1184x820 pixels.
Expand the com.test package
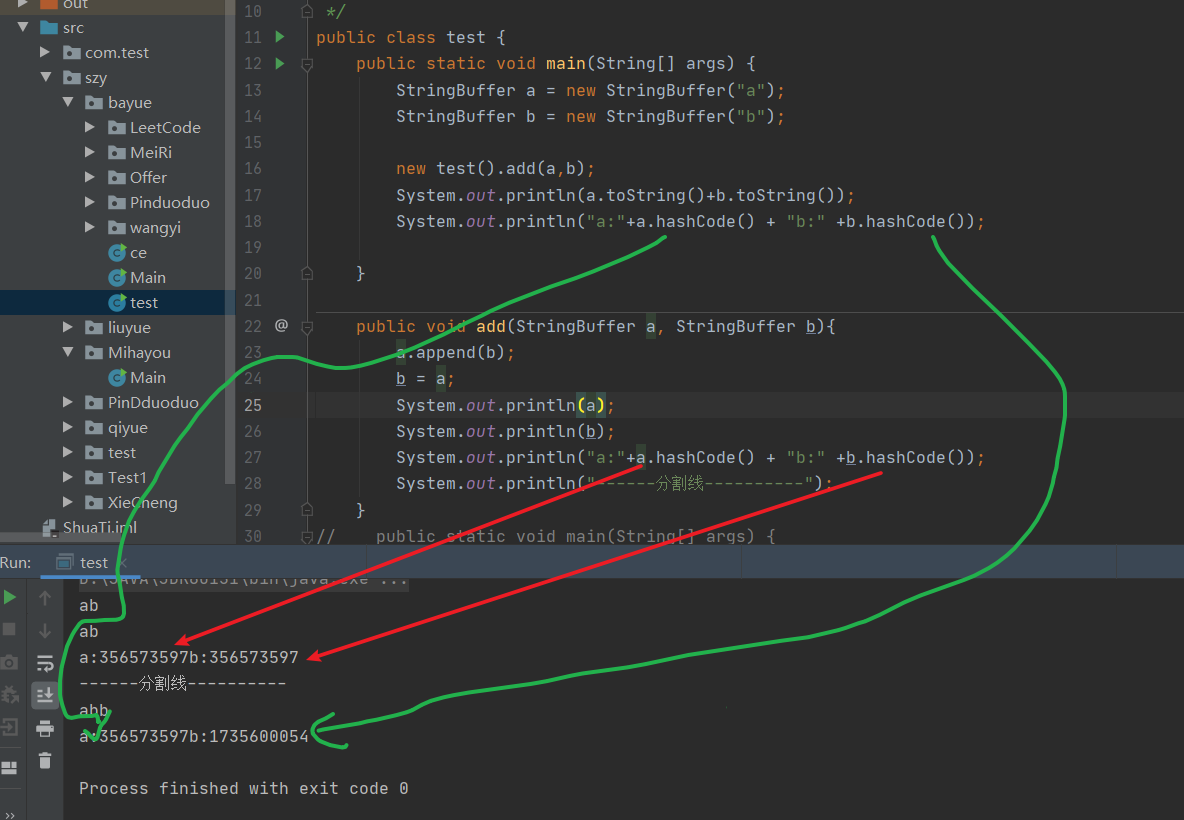pos(45,52)
